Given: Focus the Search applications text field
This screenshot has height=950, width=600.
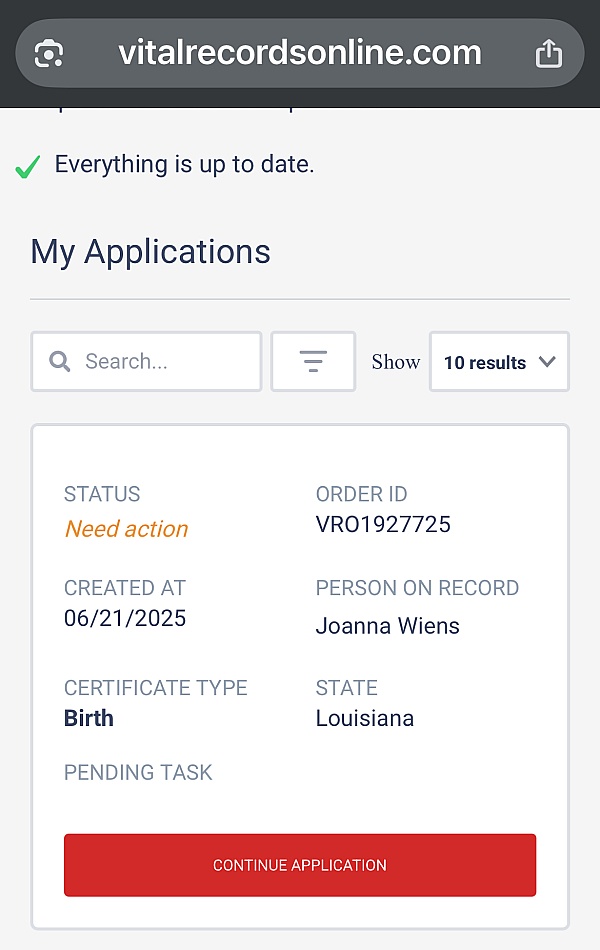Looking at the screenshot, I should (x=160, y=361).
